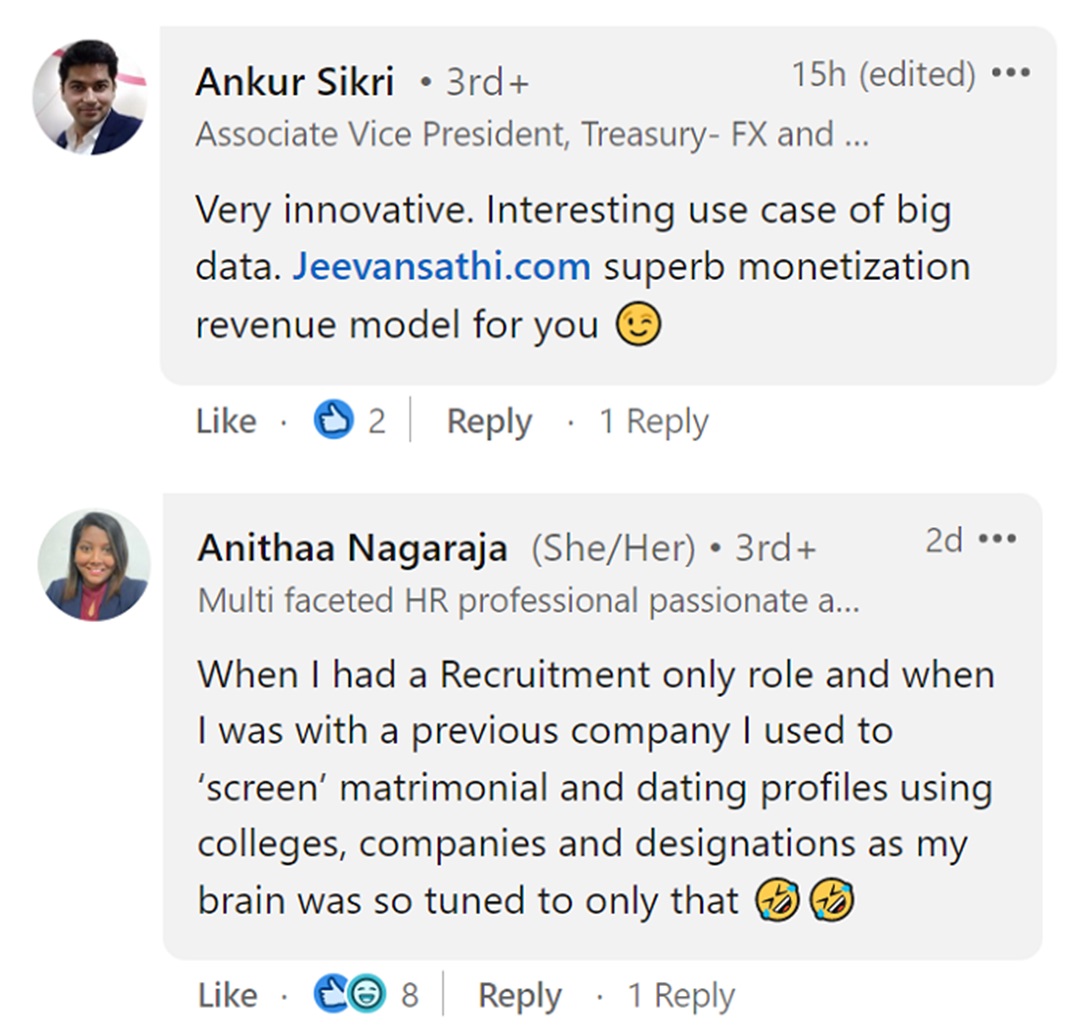View the 8 reactions count on Anithaa's comment
The image size is (1083, 1034).
coord(409,995)
